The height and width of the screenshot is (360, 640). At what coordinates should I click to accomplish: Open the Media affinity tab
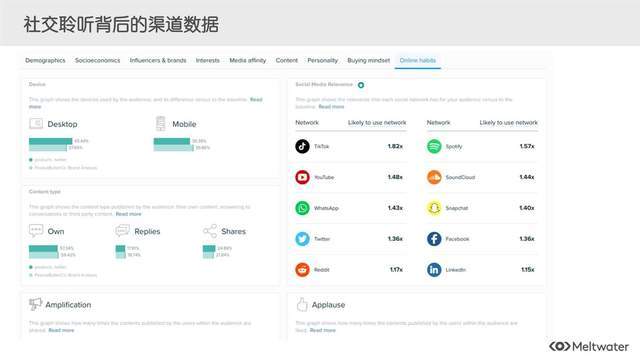coord(248,60)
